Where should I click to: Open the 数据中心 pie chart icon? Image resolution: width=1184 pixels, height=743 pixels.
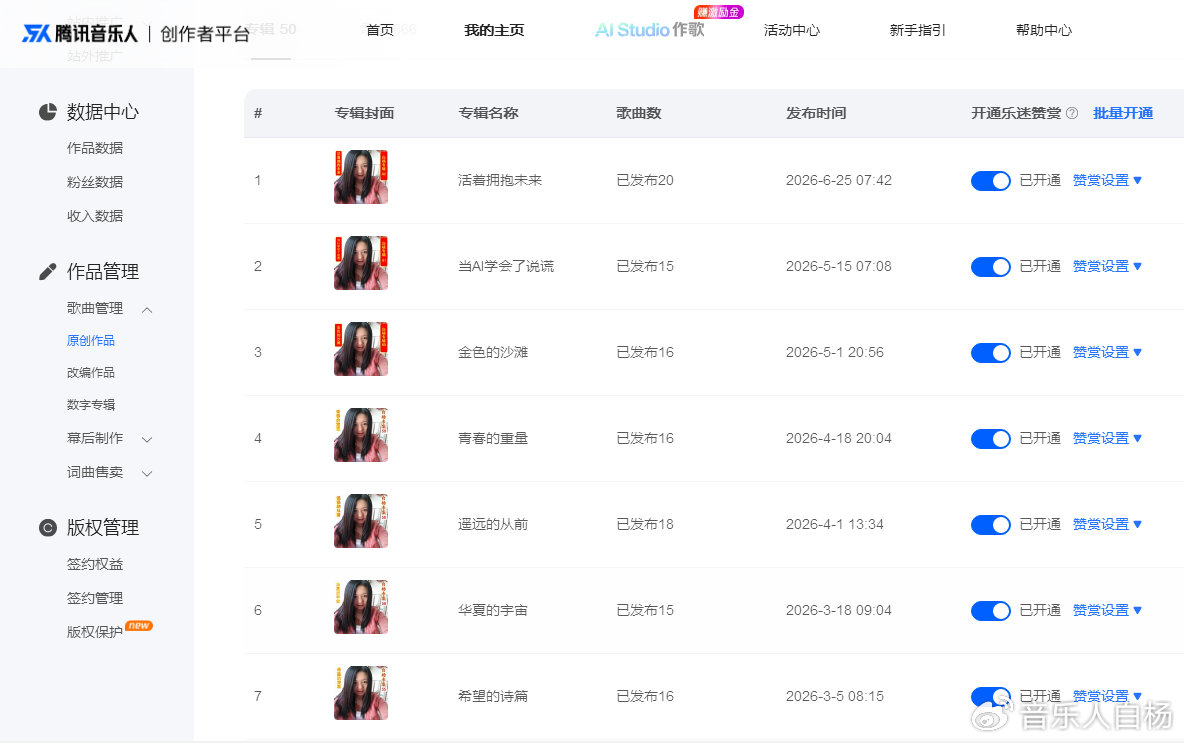[x=48, y=112]
